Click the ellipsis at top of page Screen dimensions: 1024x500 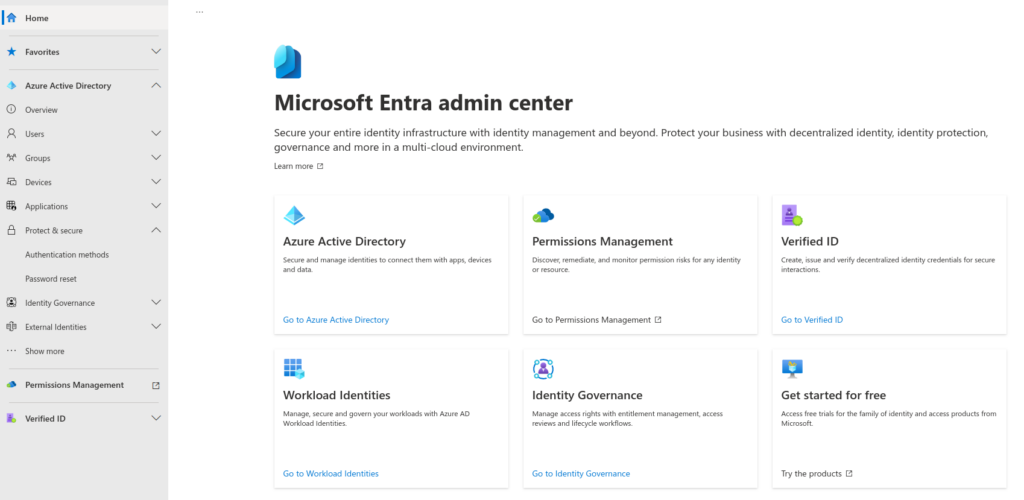[199, 12]
